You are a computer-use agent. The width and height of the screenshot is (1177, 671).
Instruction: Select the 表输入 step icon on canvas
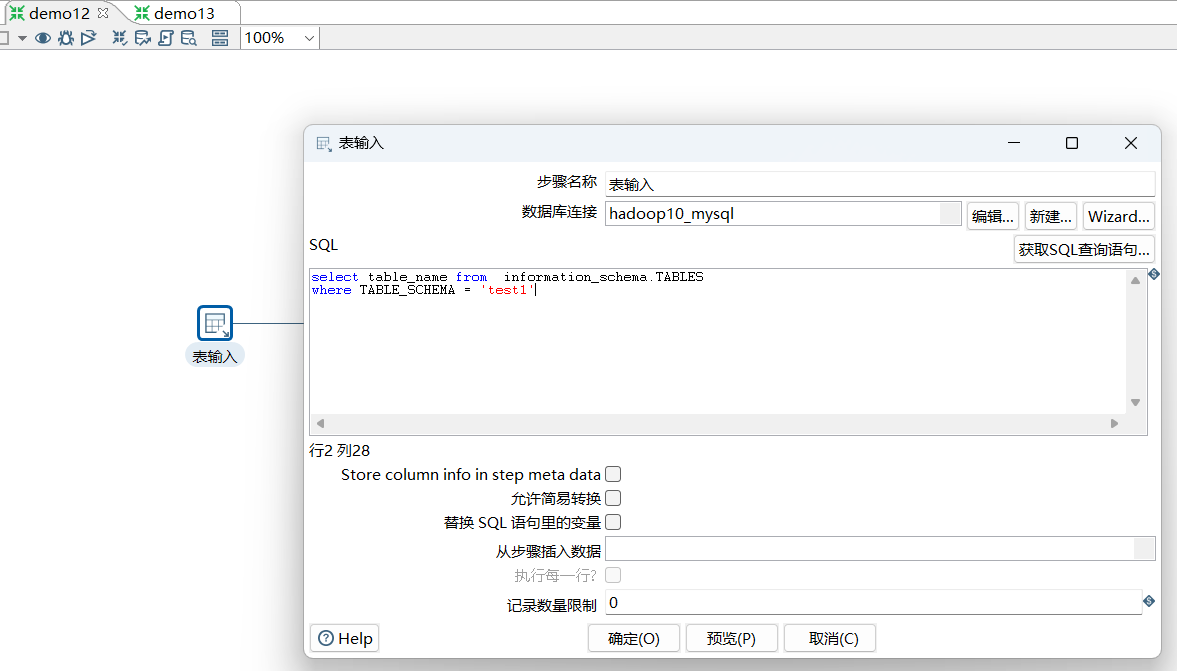pos(215,323)
